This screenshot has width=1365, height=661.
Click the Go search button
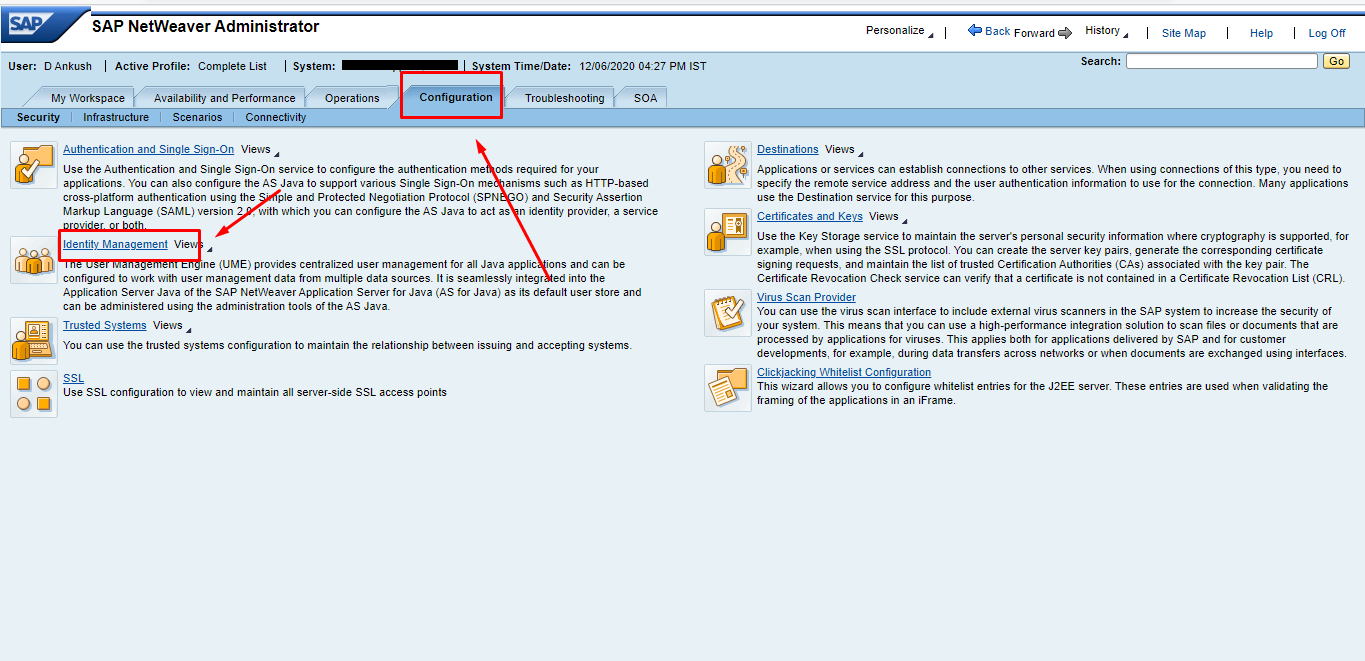(1336, 61)
